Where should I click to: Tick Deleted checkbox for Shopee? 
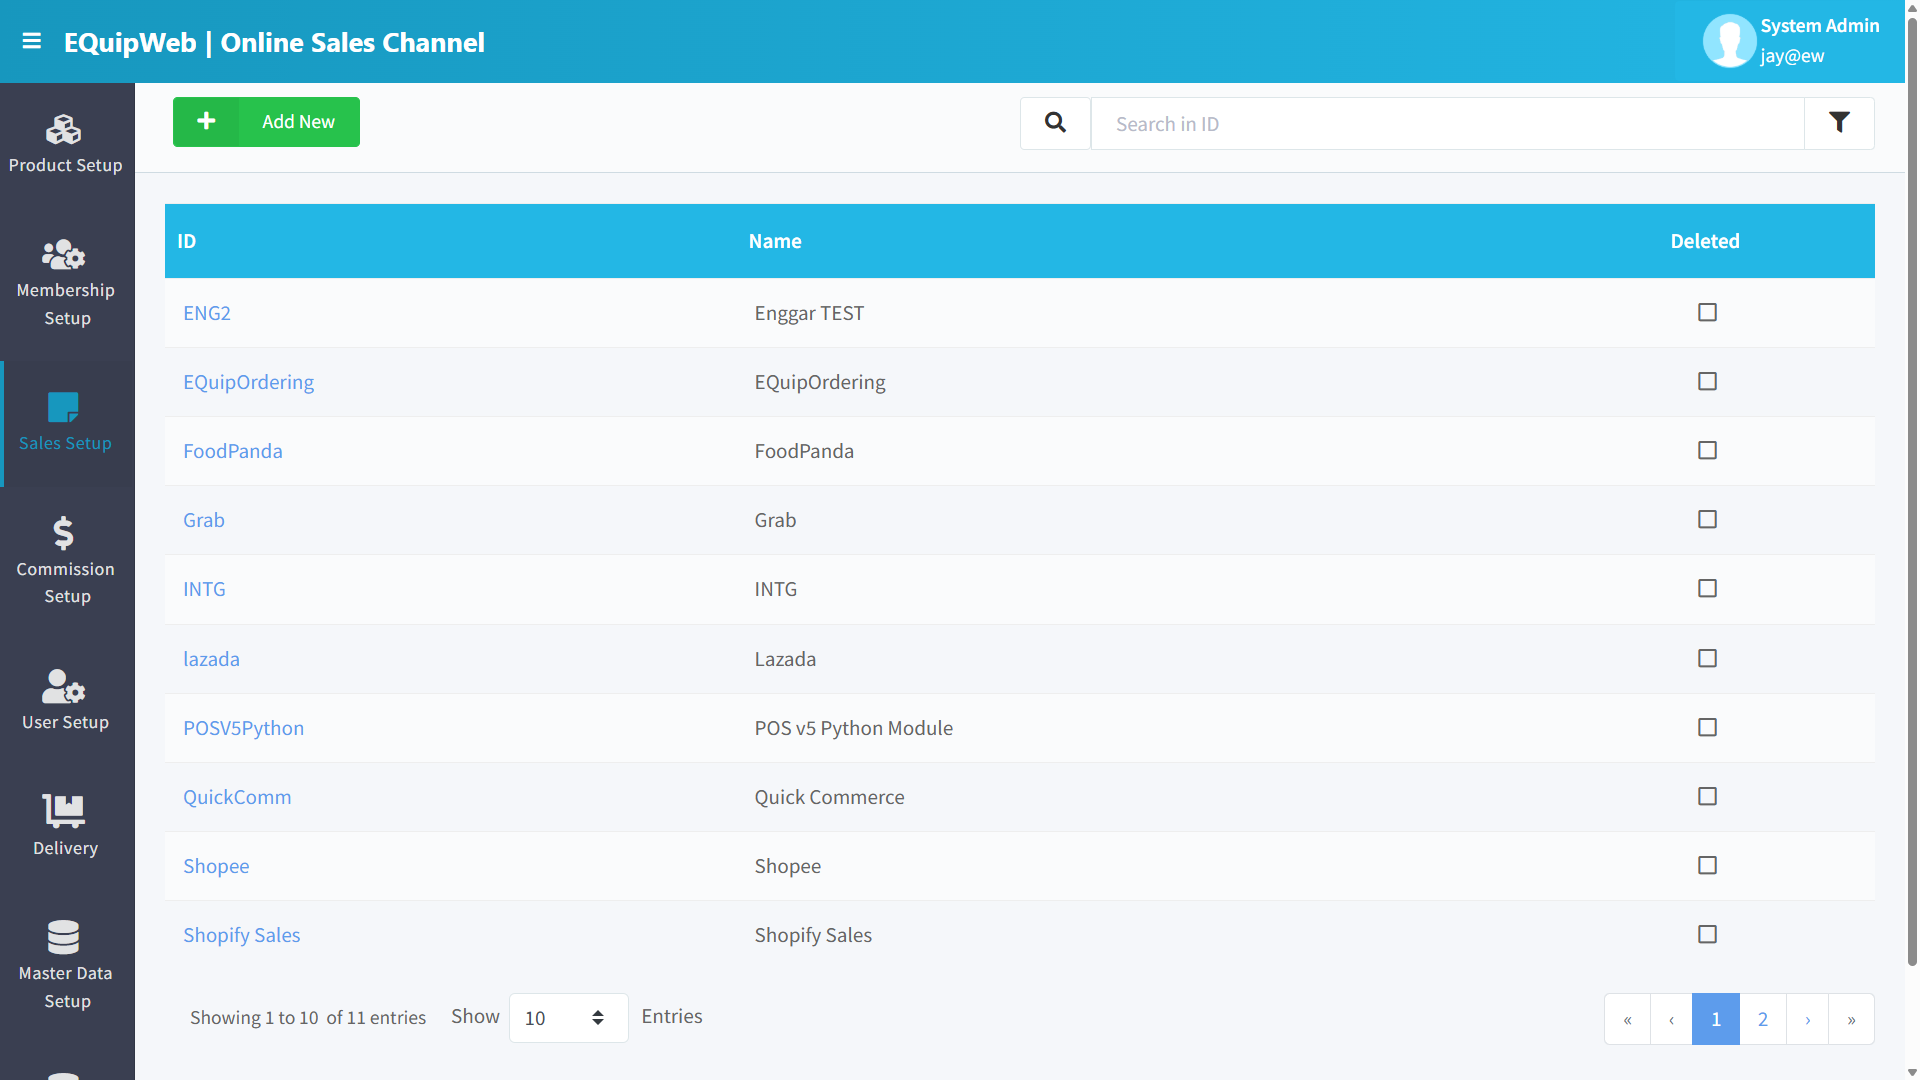[x=1707, y=865]
